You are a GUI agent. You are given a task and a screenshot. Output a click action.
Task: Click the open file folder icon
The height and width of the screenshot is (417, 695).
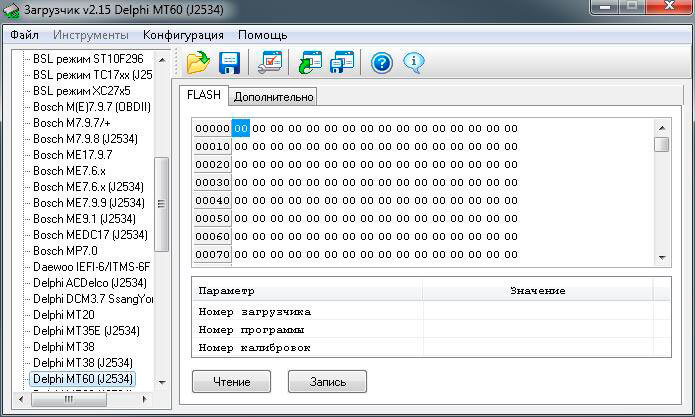[198, 63]
